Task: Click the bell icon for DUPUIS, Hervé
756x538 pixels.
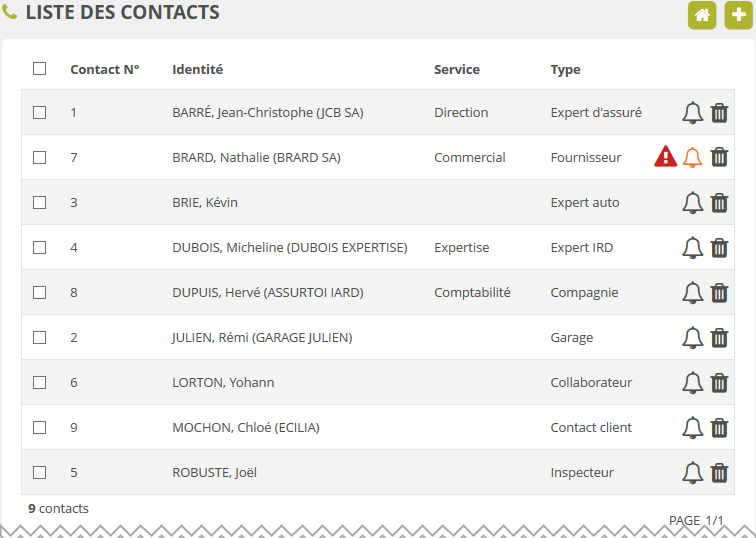Action: point(692,293)
